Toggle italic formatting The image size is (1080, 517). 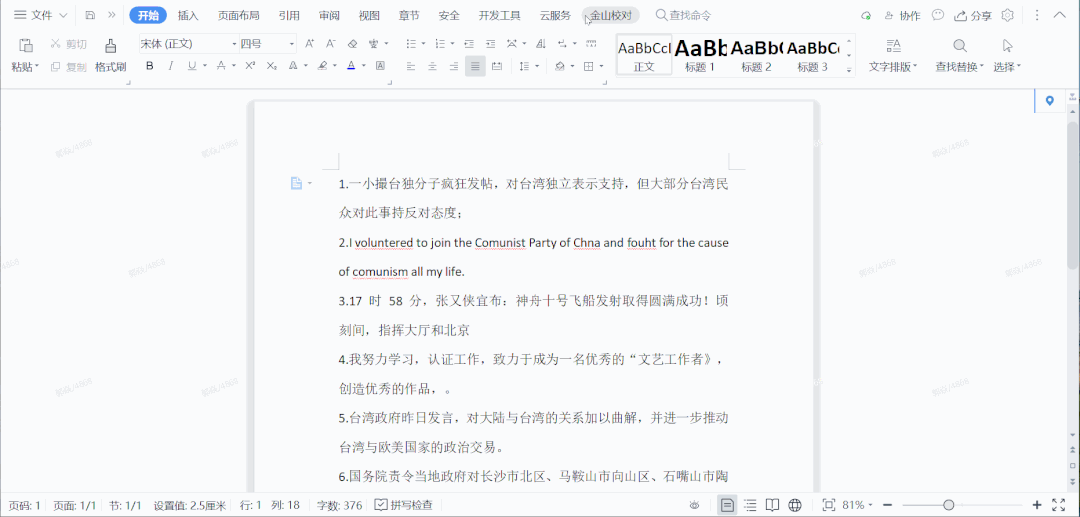pyautogui.click(x=171, y=66)
